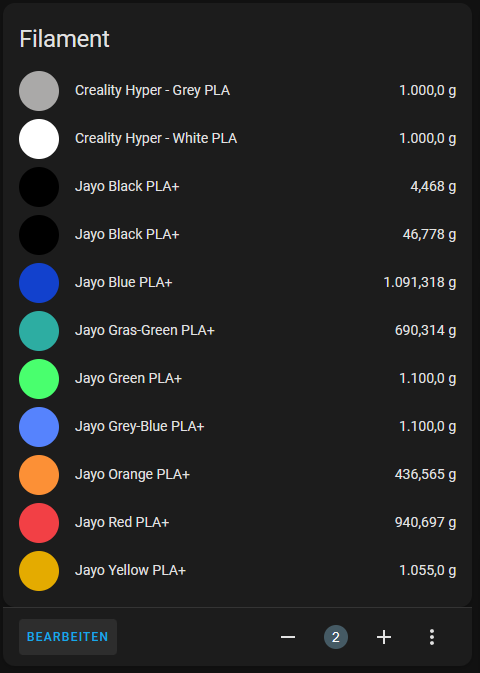Open Jayo Black PLA+ entry with 4,468 g

click(237, 187)
